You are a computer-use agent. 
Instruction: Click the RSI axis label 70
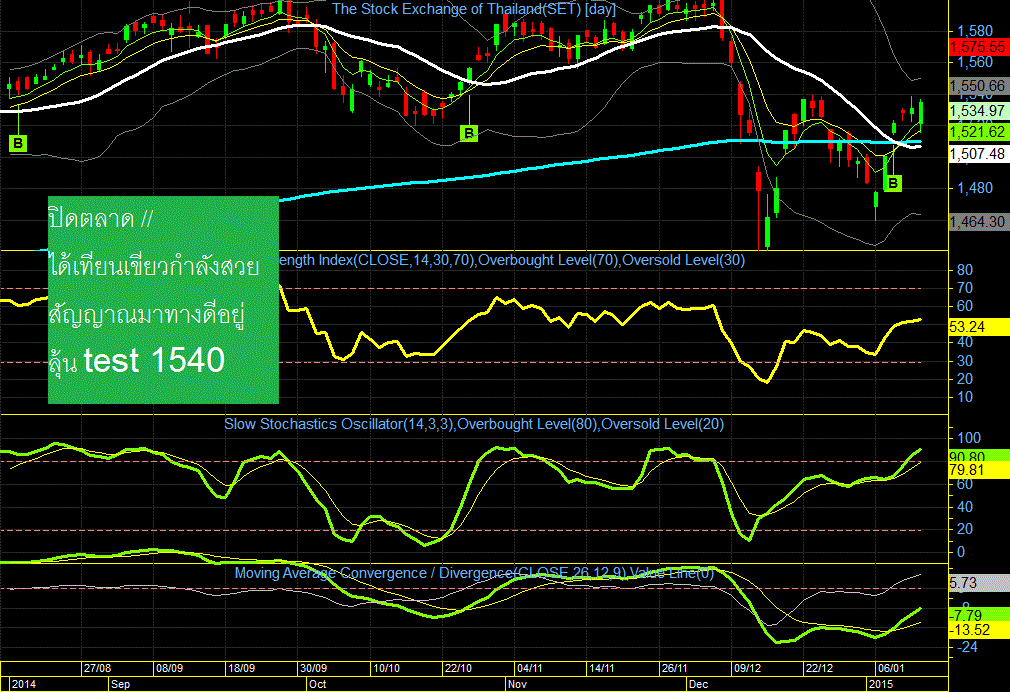(x=965, y=288)
